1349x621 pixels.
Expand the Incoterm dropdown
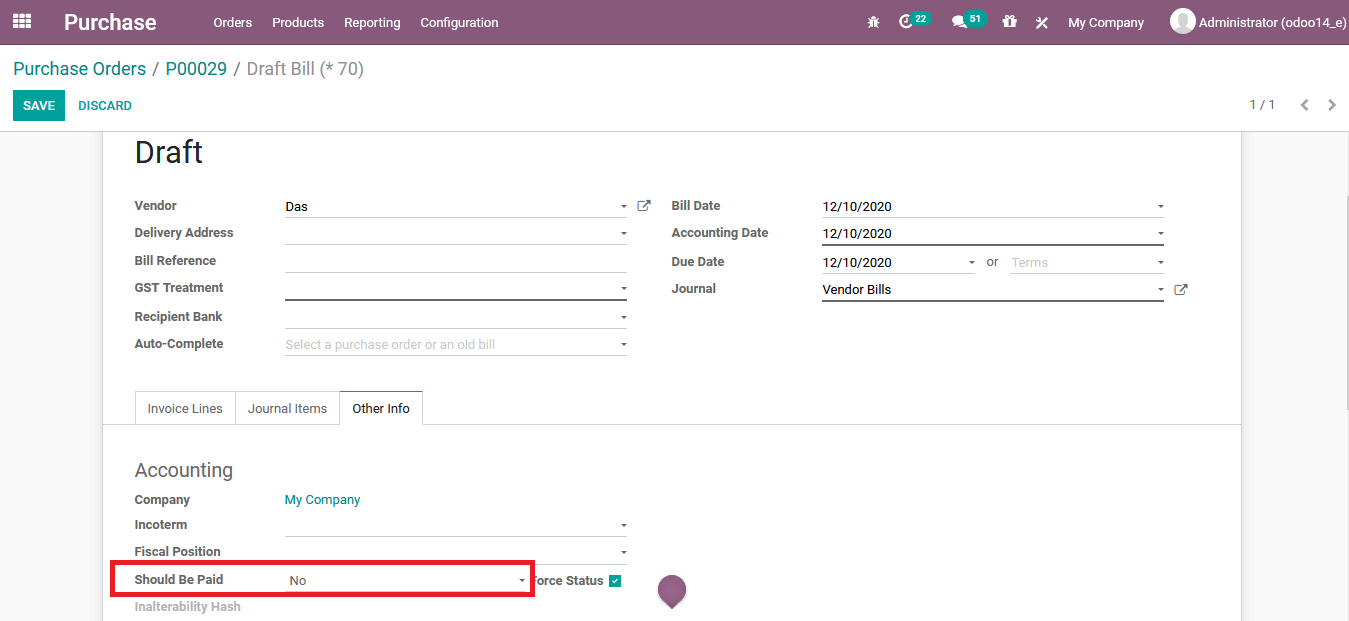click(623, 526)
